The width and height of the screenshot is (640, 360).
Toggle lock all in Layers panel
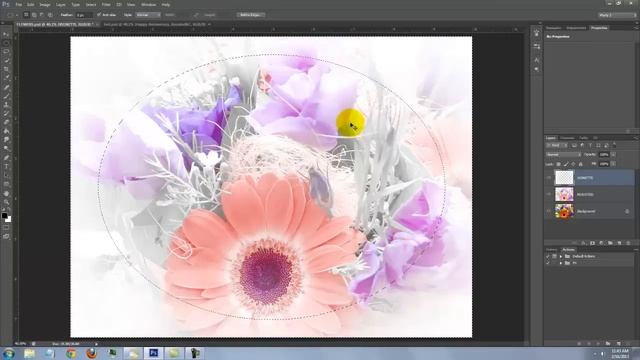(x=581, y=164)
